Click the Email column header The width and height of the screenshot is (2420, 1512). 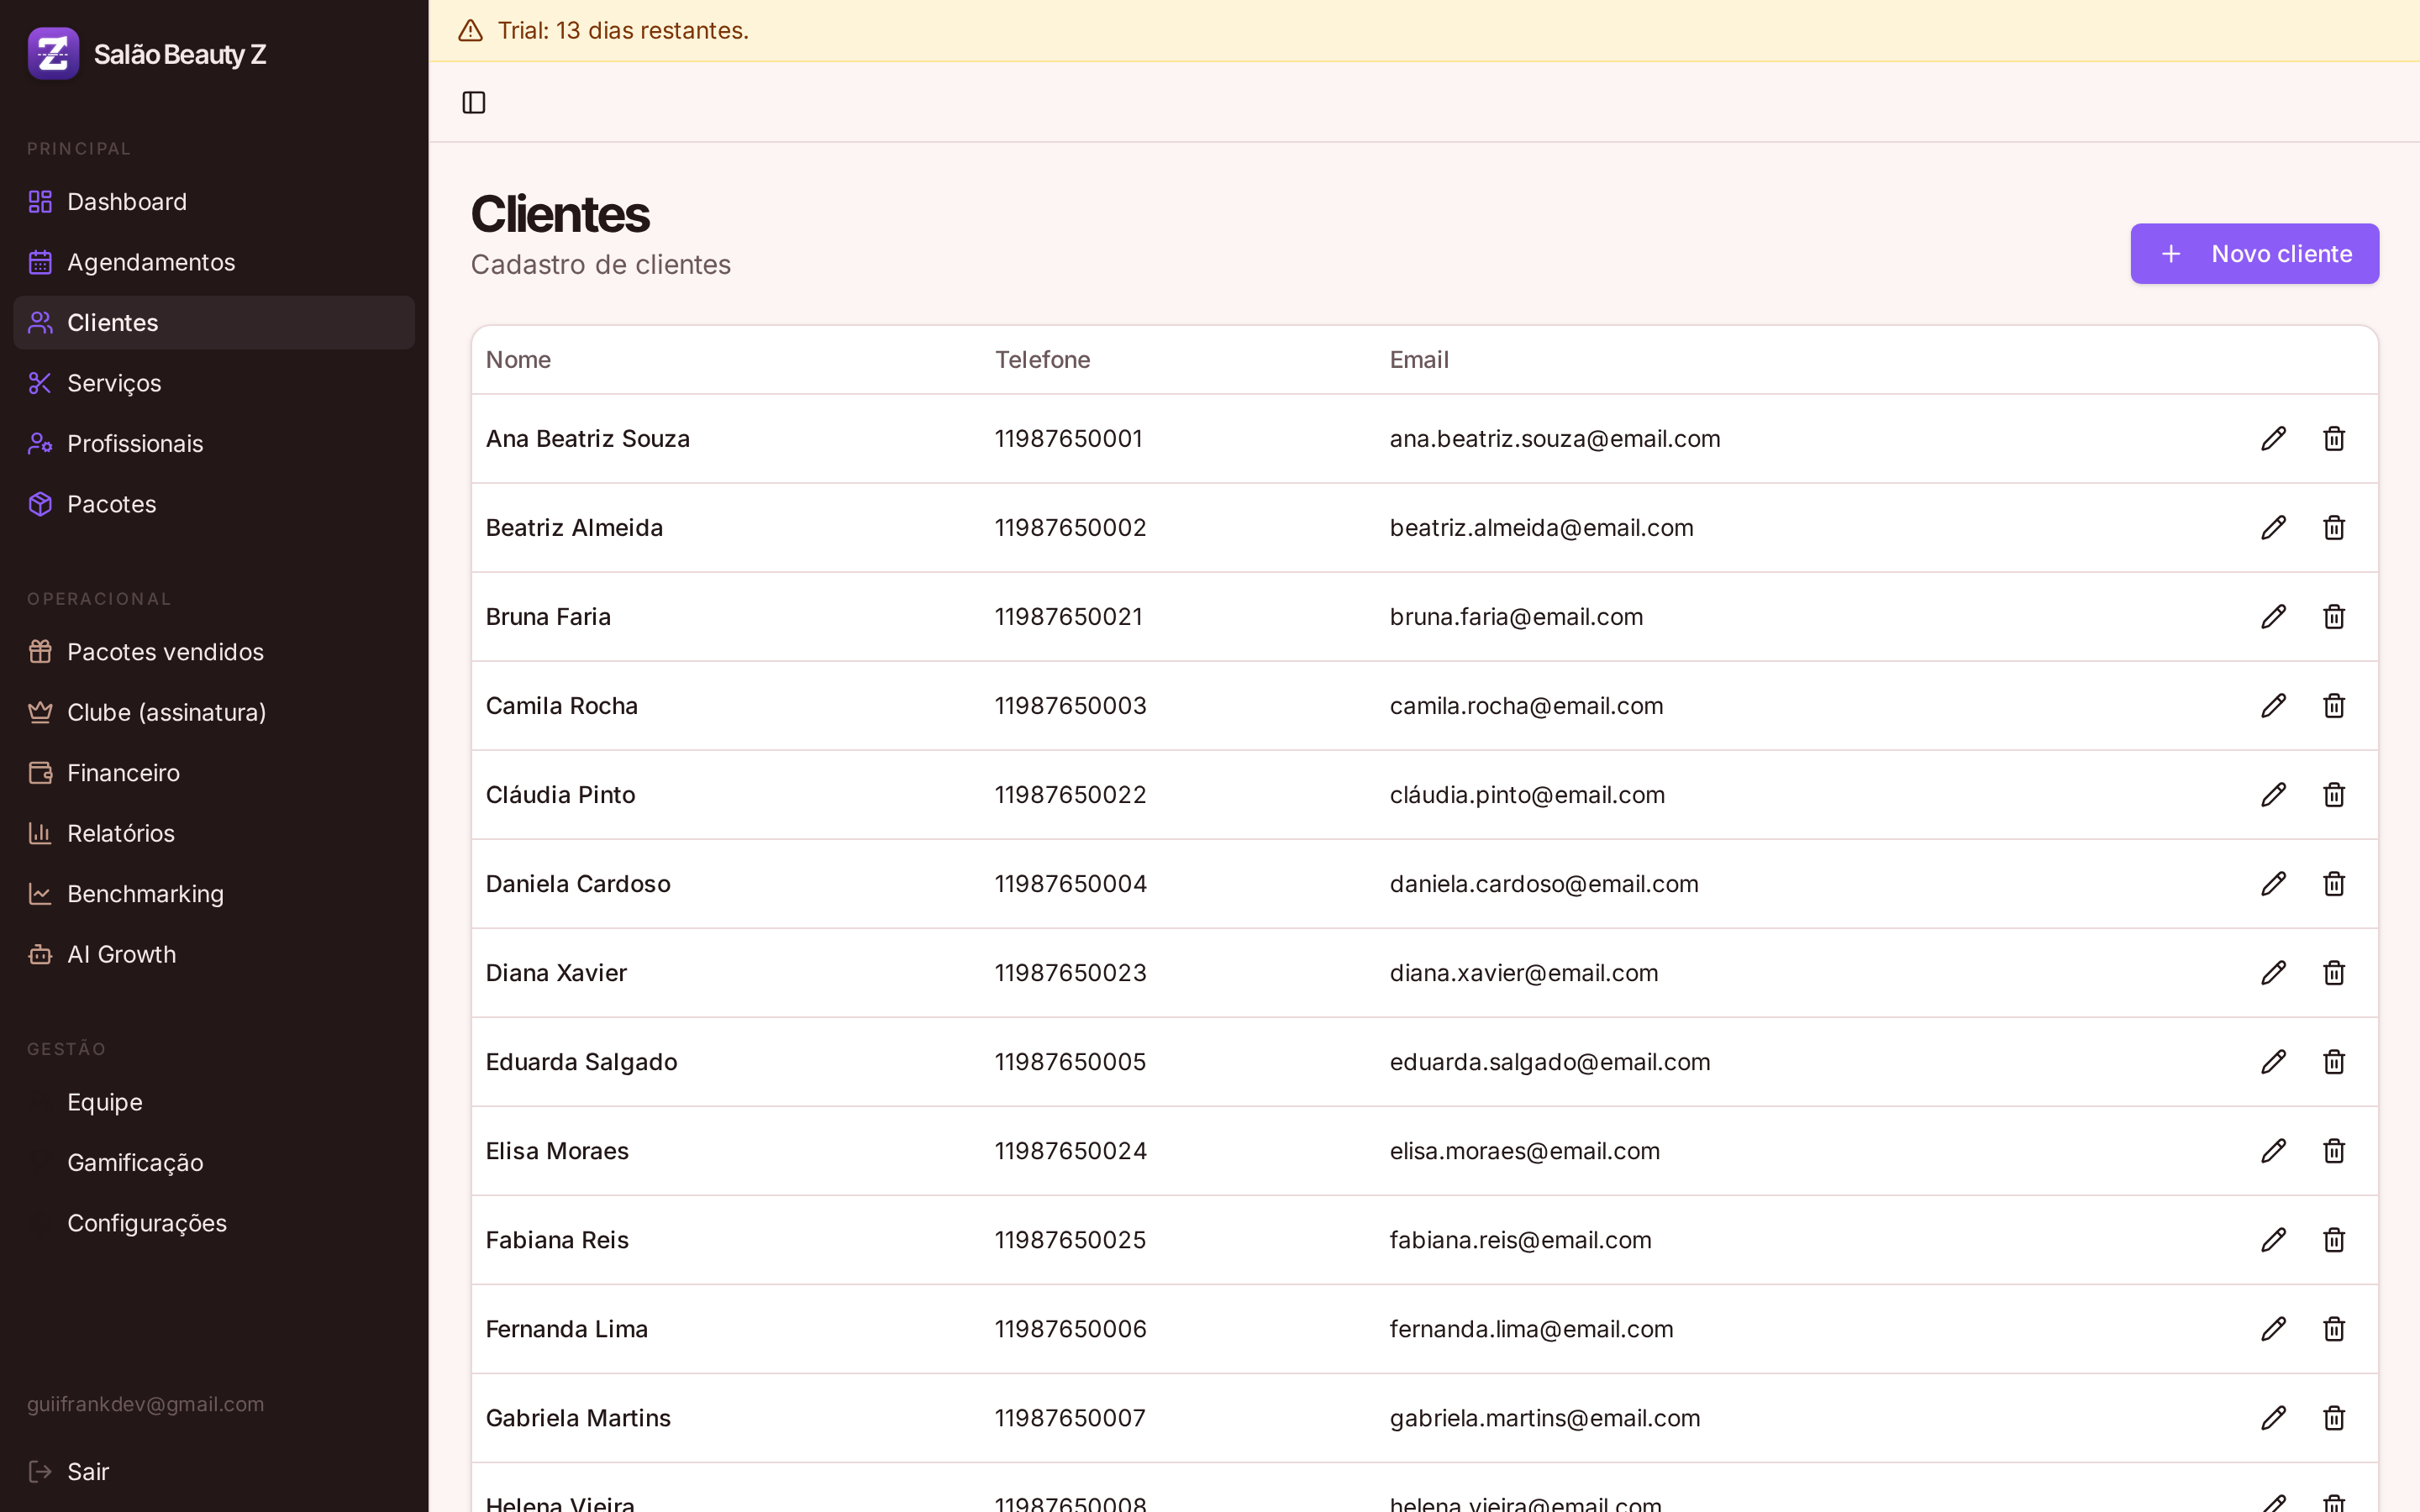pyautogui.click(x=1419, y=360)
